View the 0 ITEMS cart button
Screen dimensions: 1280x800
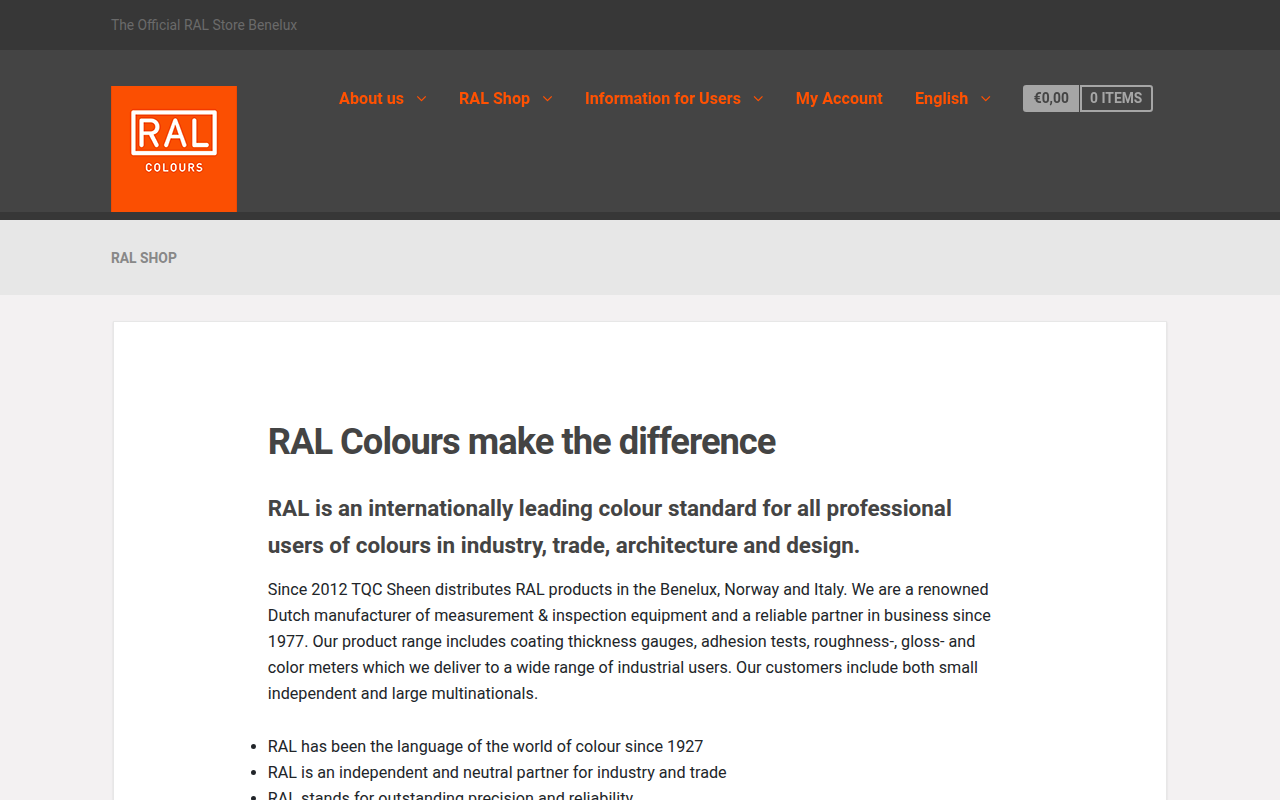[x=1116, y=98]
